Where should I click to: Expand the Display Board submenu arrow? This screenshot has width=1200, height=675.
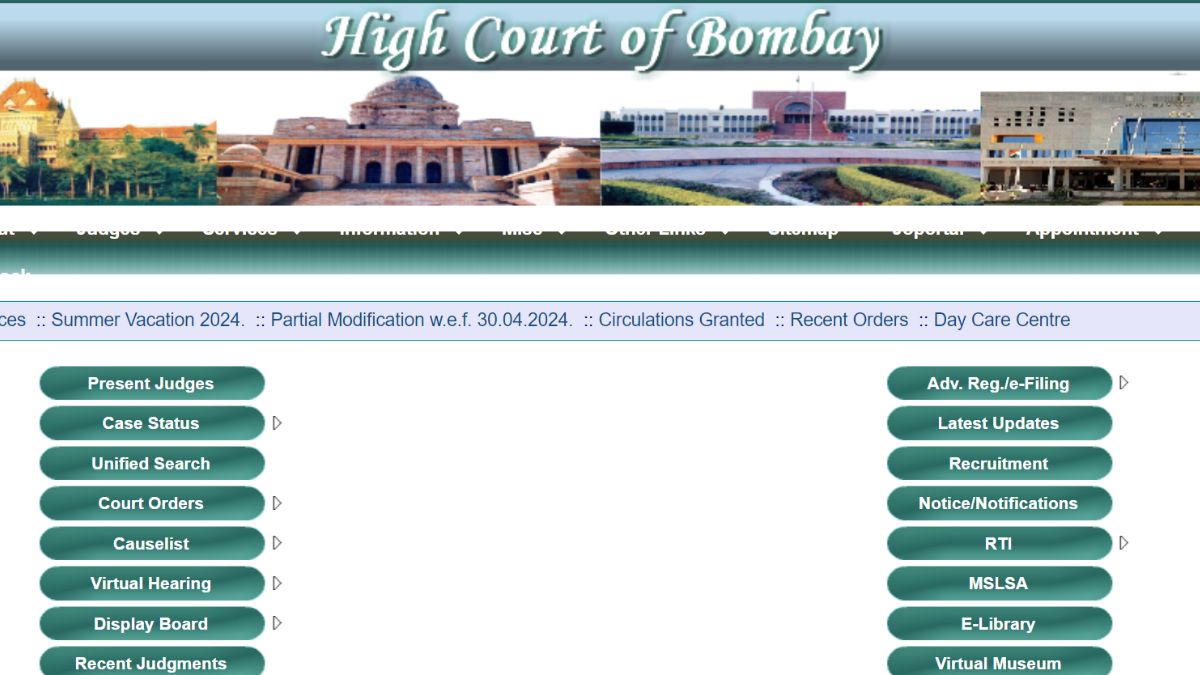pyautogui.click(x=277, y=623)
